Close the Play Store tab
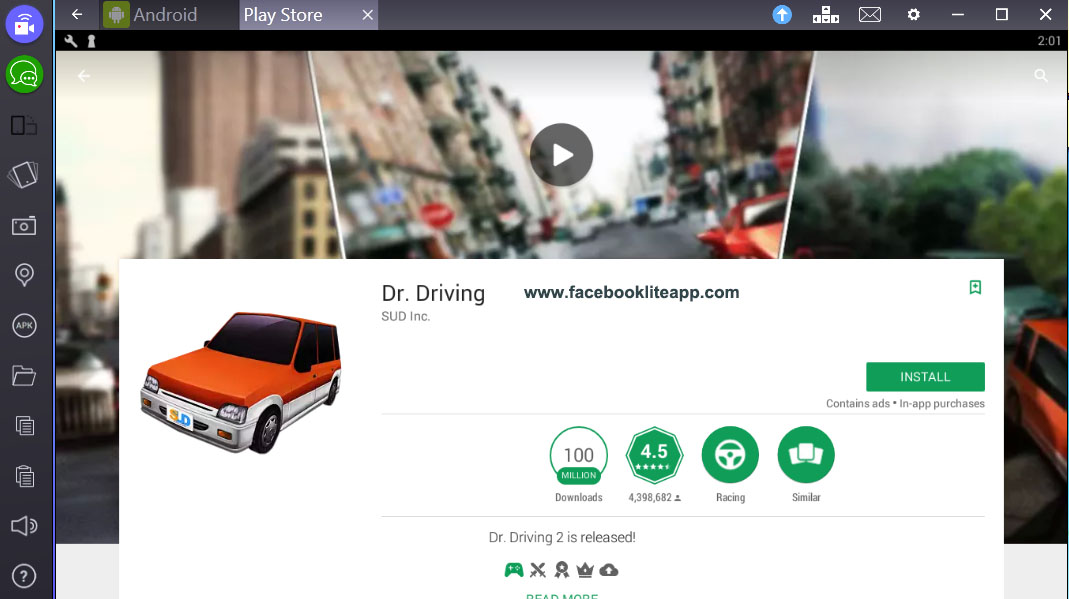 click(x=367, y=15)
